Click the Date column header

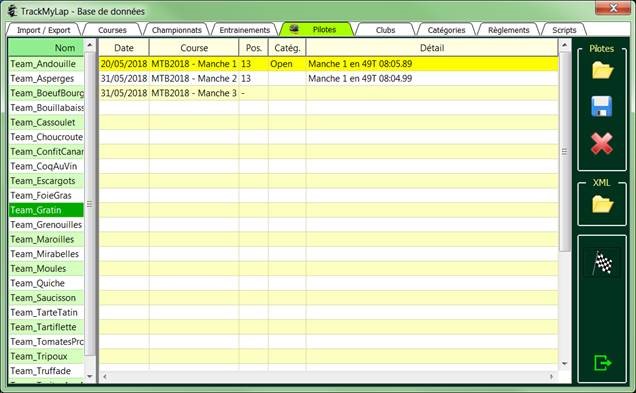[124, 48]
